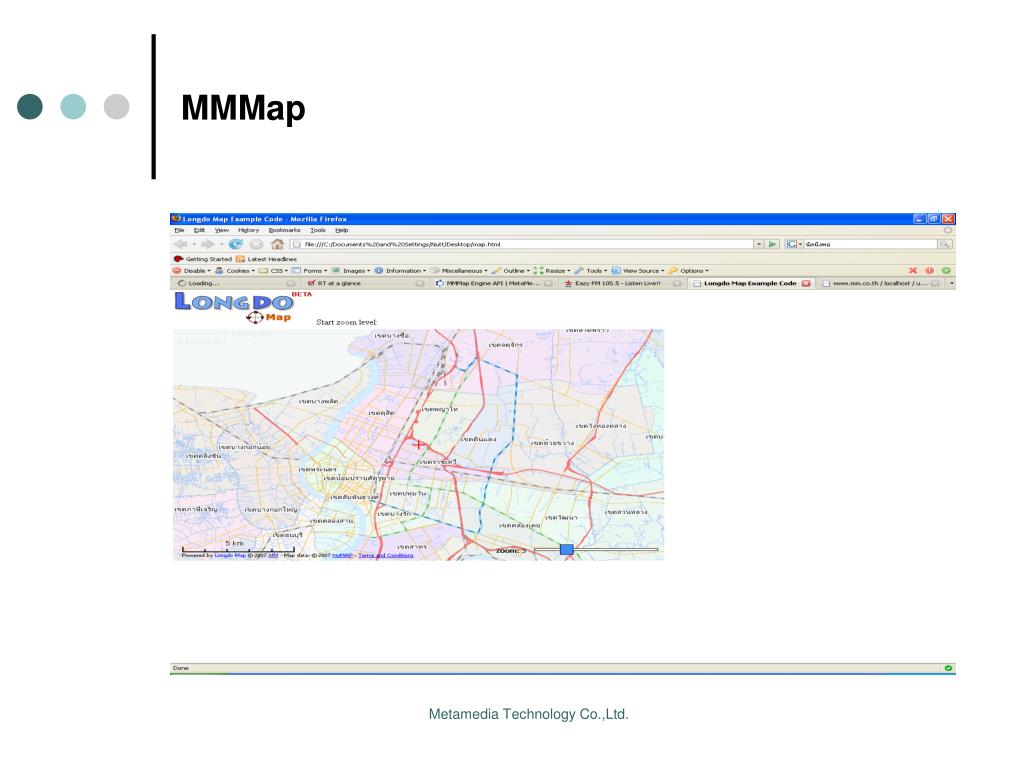Switch to the Loading... tab

235,283
